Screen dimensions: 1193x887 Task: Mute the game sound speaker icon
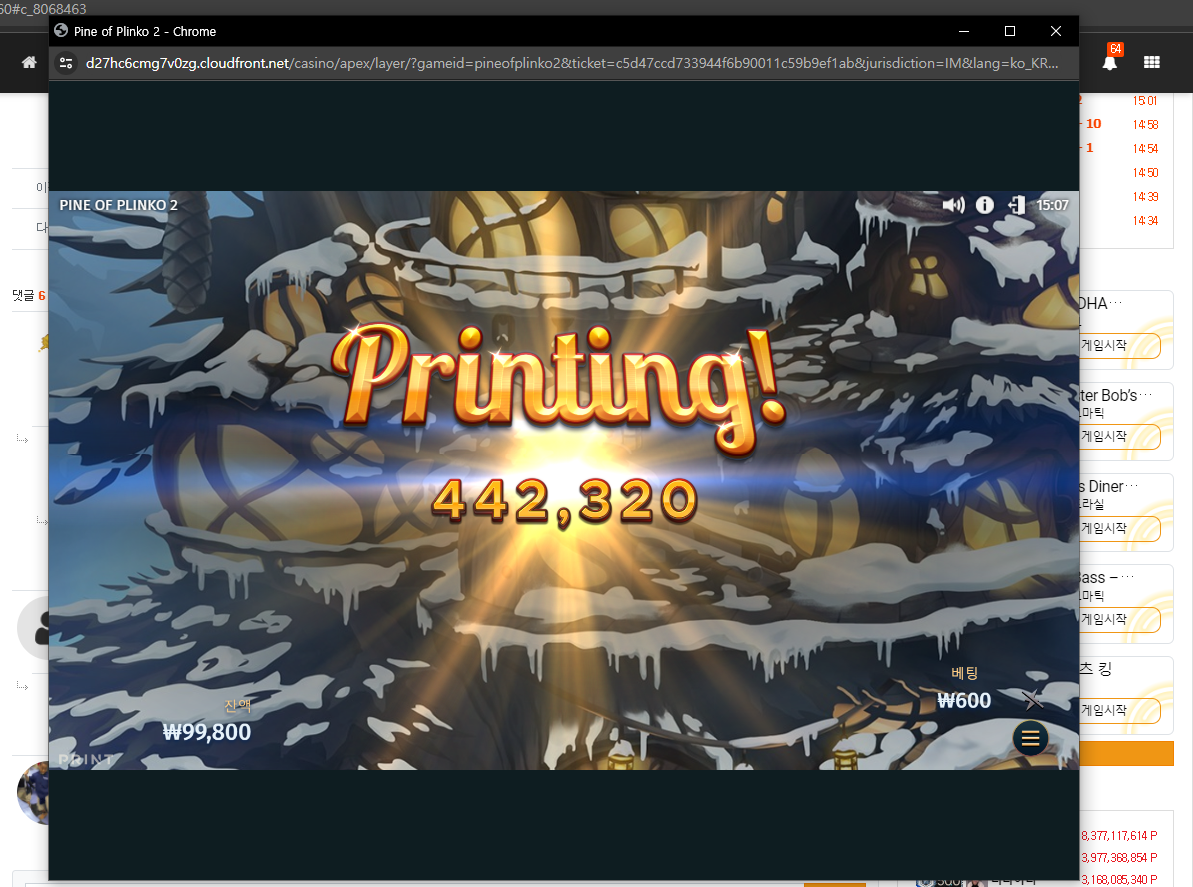pyautogui.click(x=953, y=205)
